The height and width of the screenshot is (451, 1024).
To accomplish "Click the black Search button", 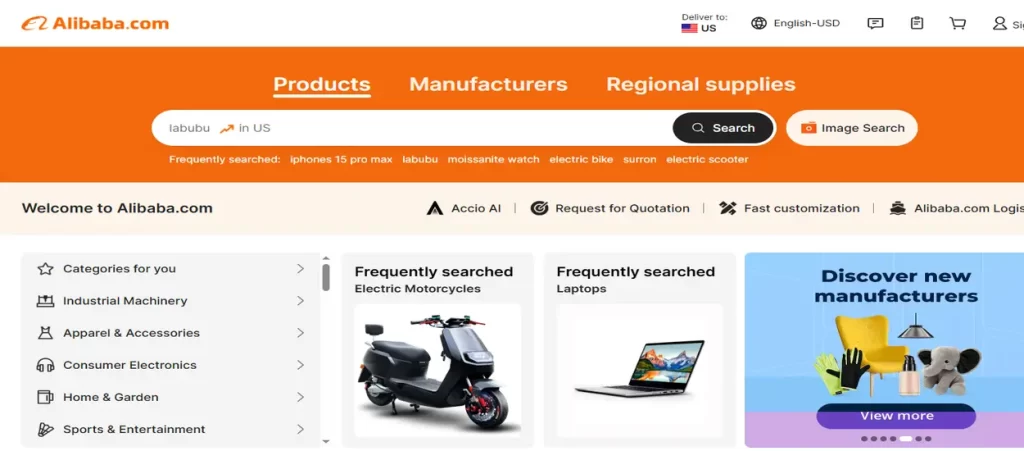I will point(724,128).
